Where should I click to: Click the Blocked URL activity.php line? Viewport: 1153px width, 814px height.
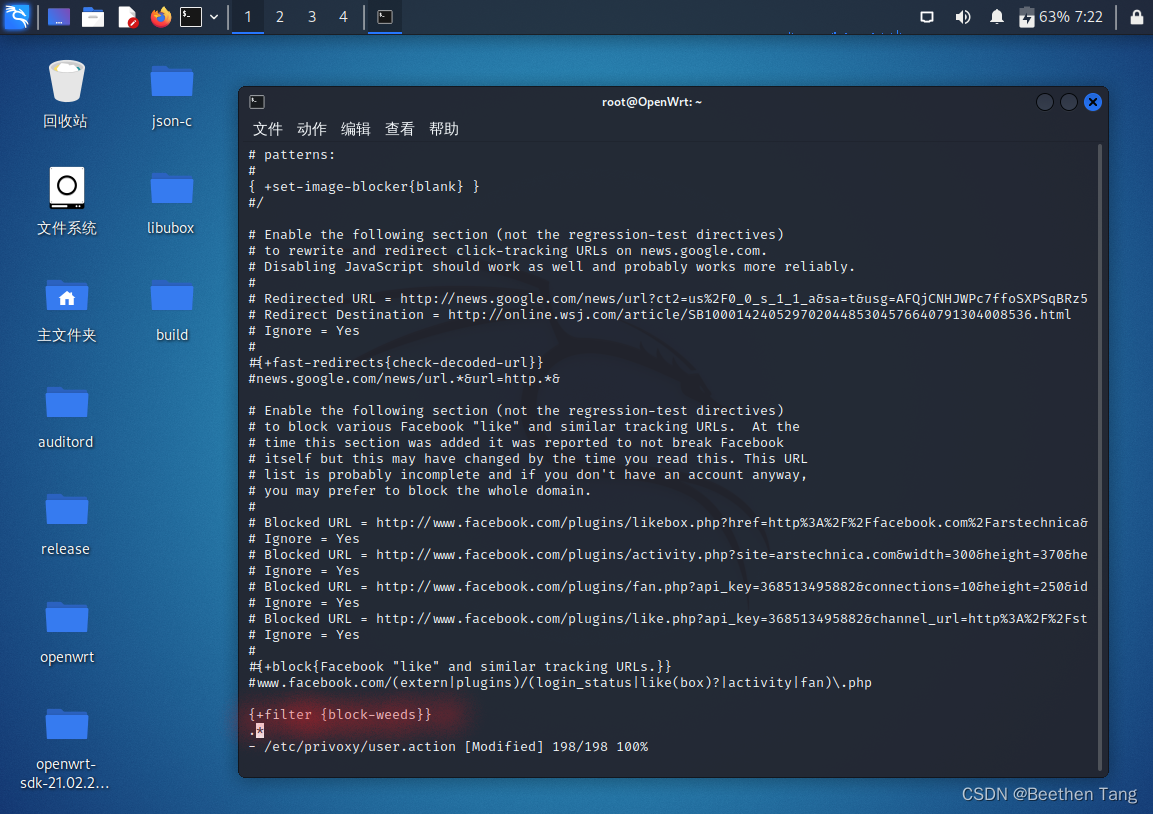pyautogui.click(x=668, y=554)
